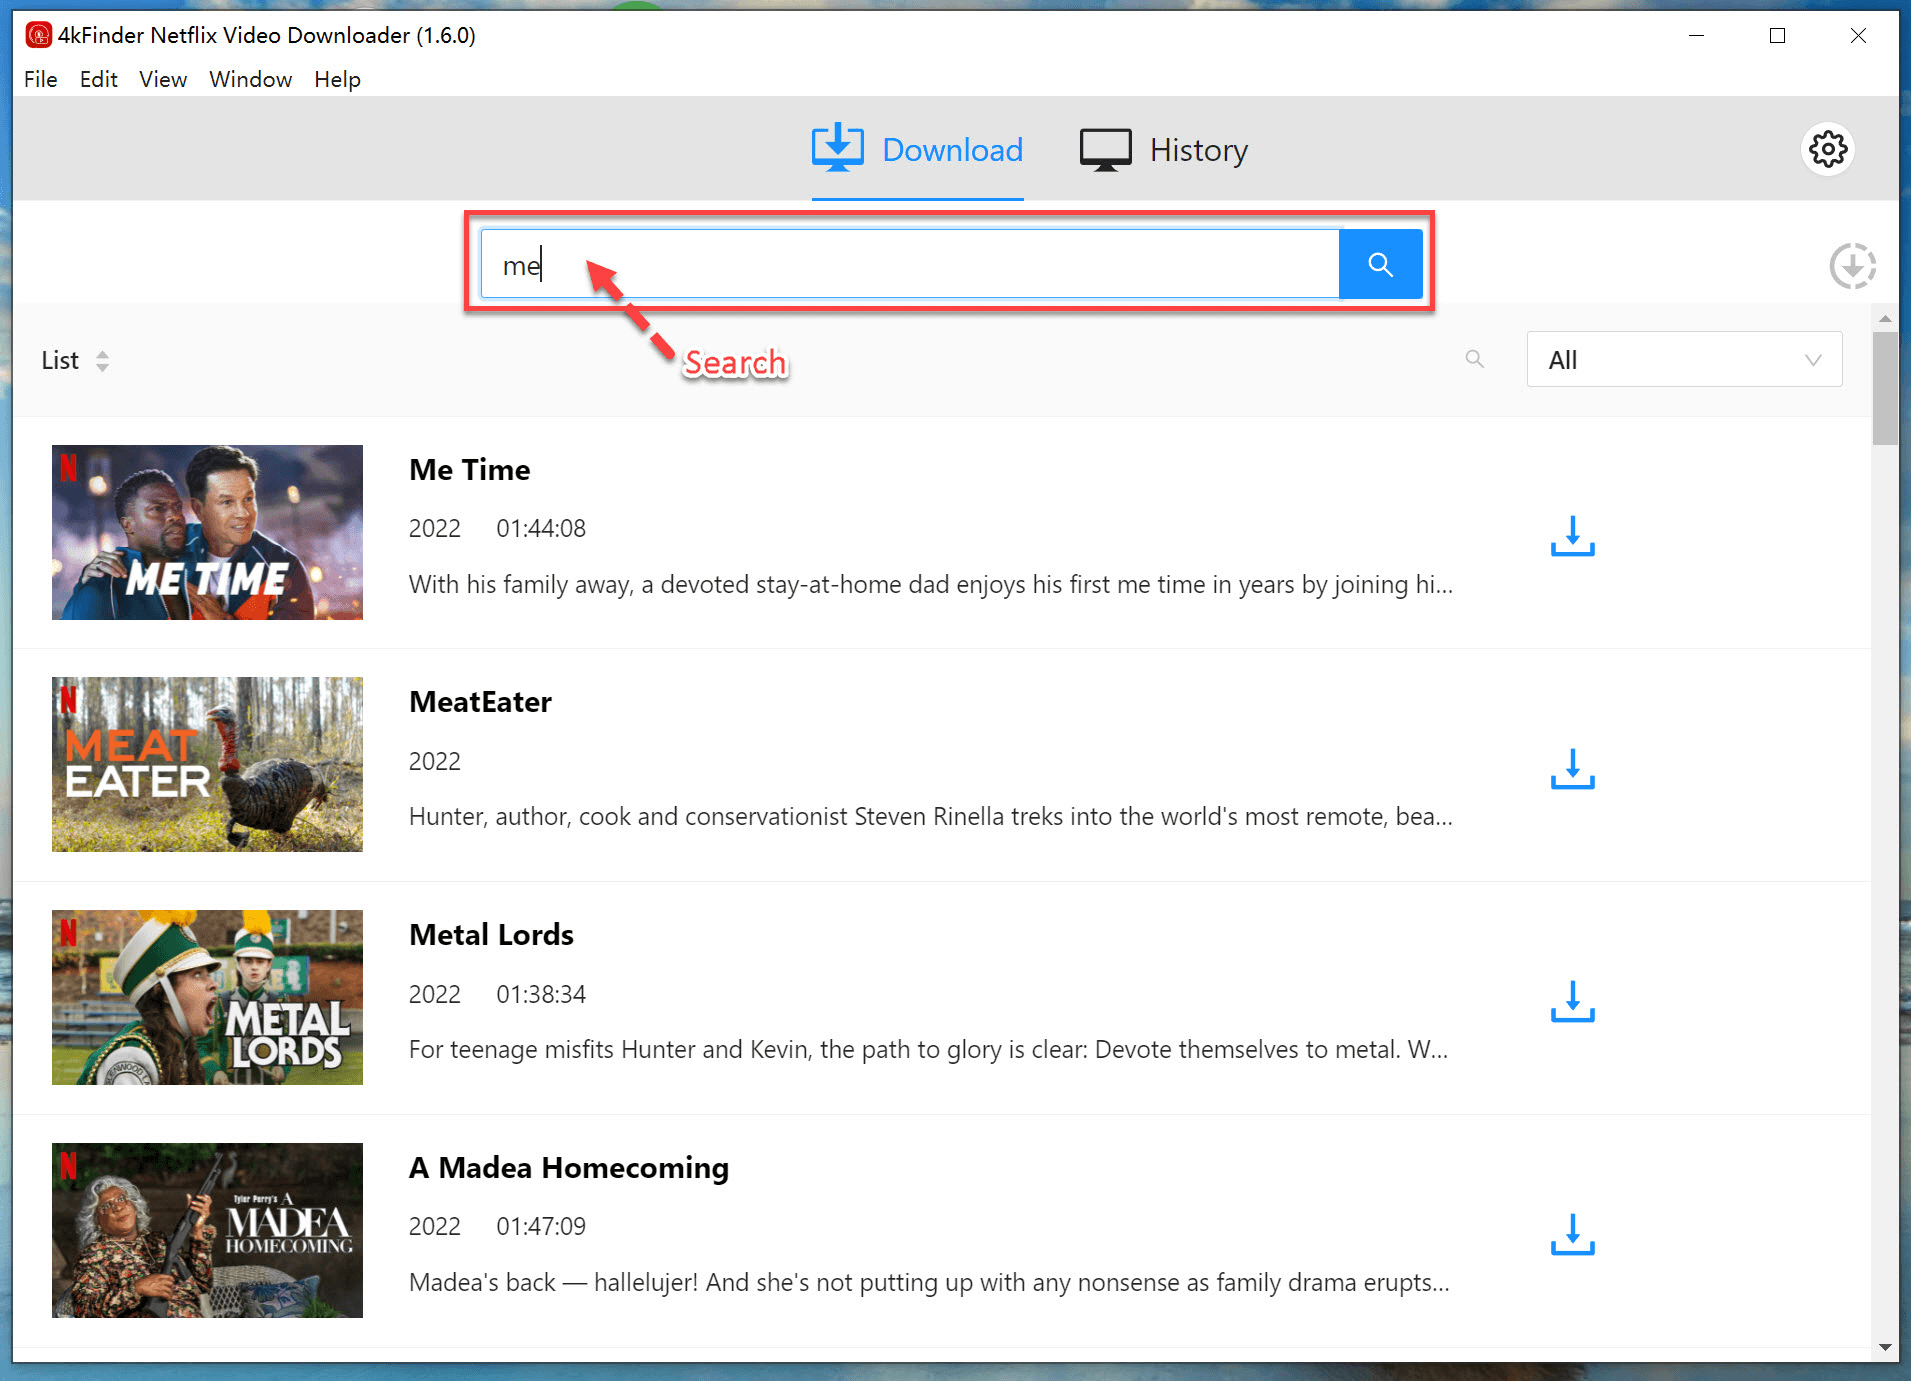
Task: Select the title 'A Madea Homecoming'
Action: (569, 1168)
